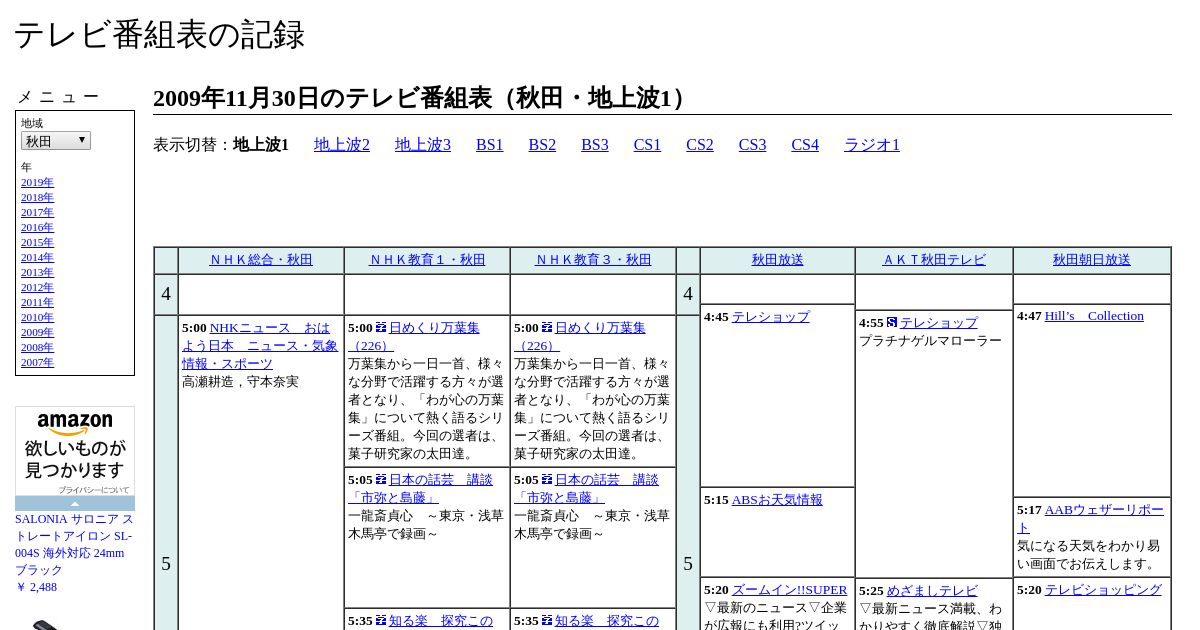Viewport: 1200px width, 630px height.
Task: Open the Amazon ad banner image
Action: point(75,451)
